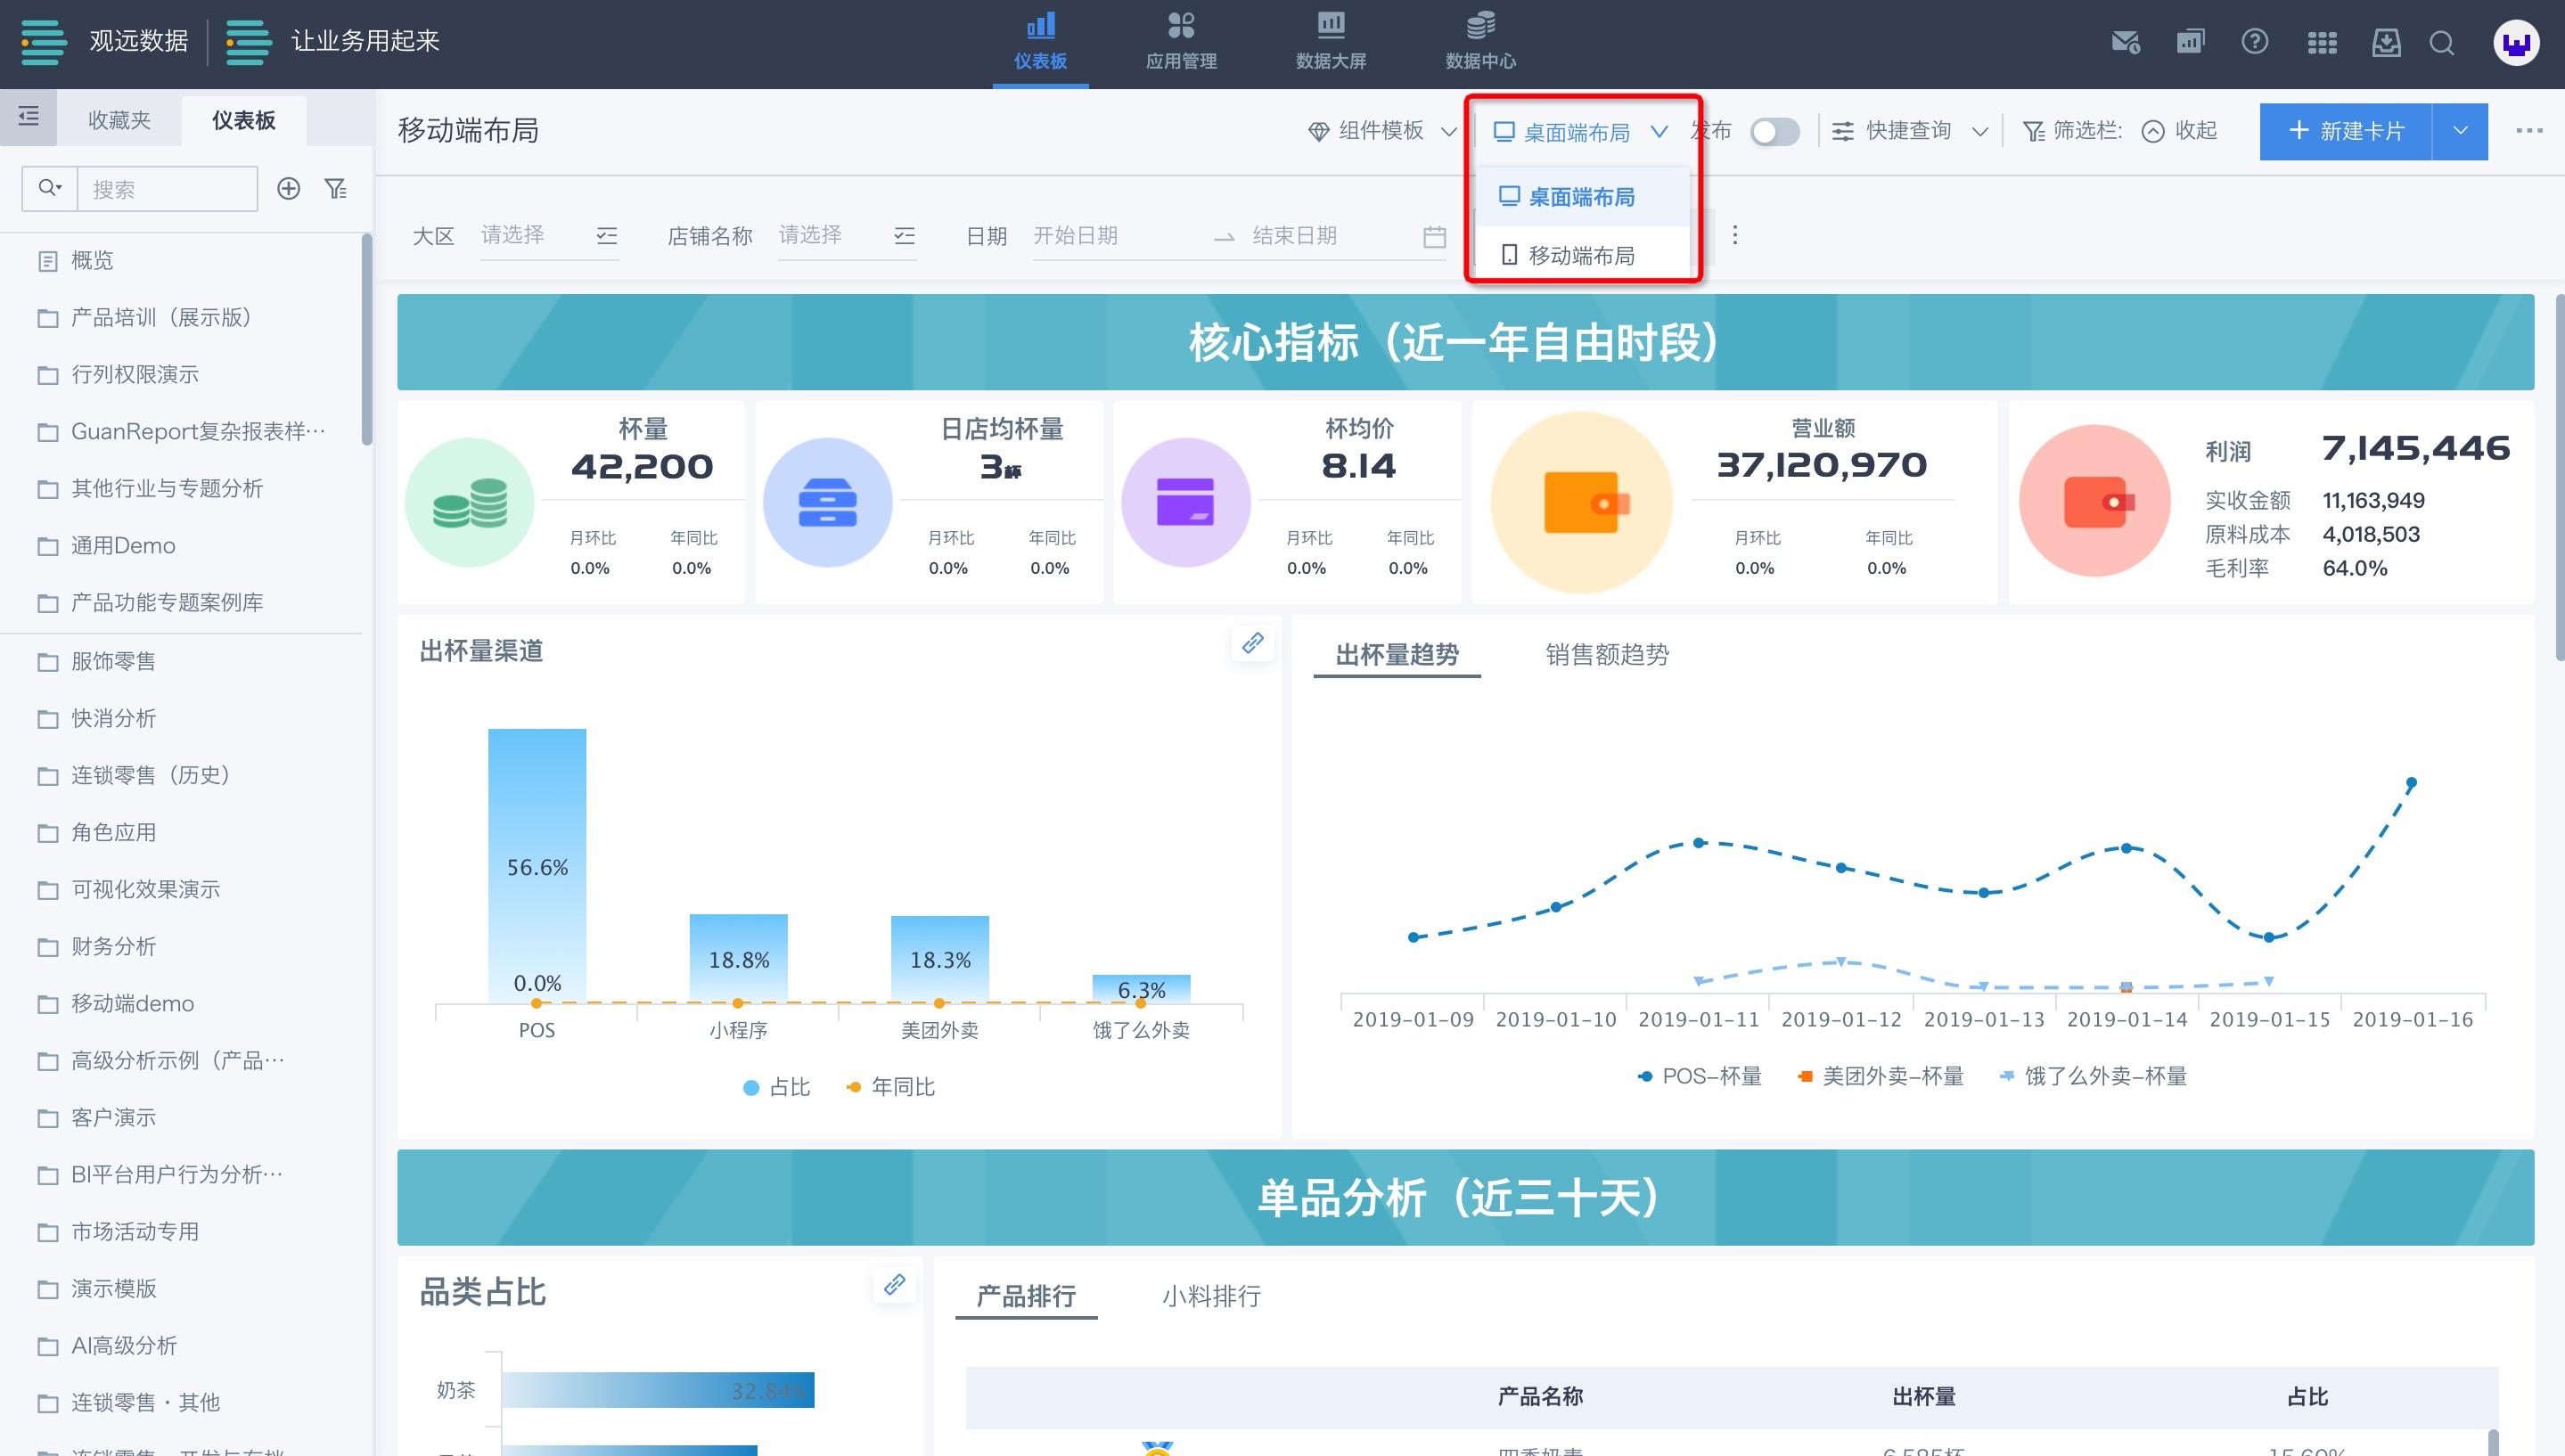2565x1456 pixels.
Task: Open the download inbox icon
Action: pos(2386,42)
